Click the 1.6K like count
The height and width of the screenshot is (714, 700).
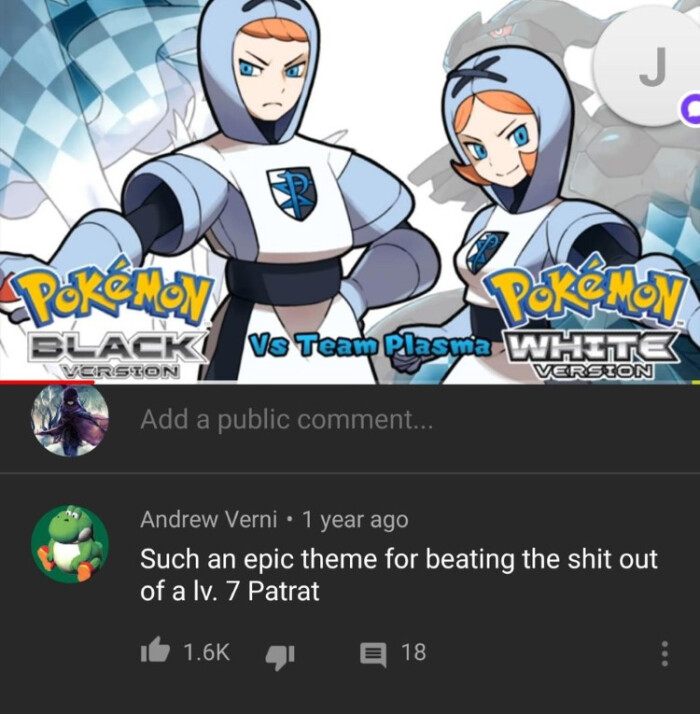click(207, 652)
